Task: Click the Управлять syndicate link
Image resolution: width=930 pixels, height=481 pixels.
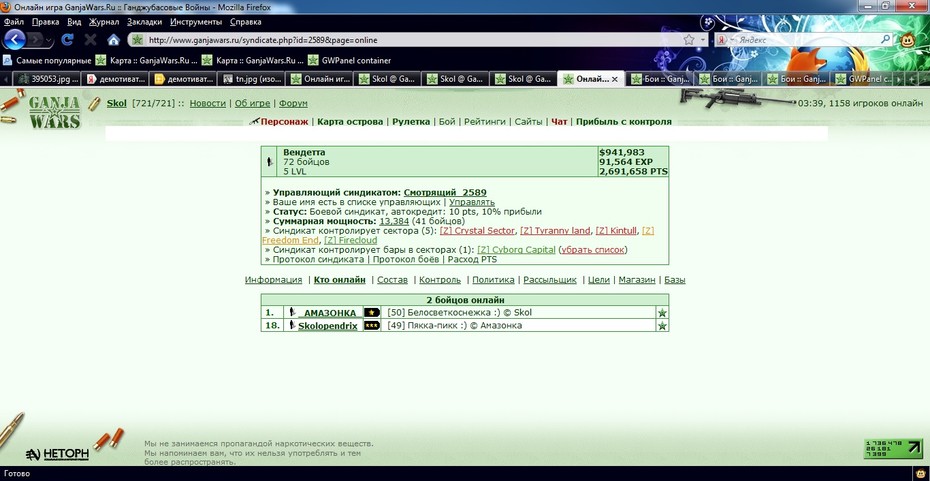Action: [472, 202]
